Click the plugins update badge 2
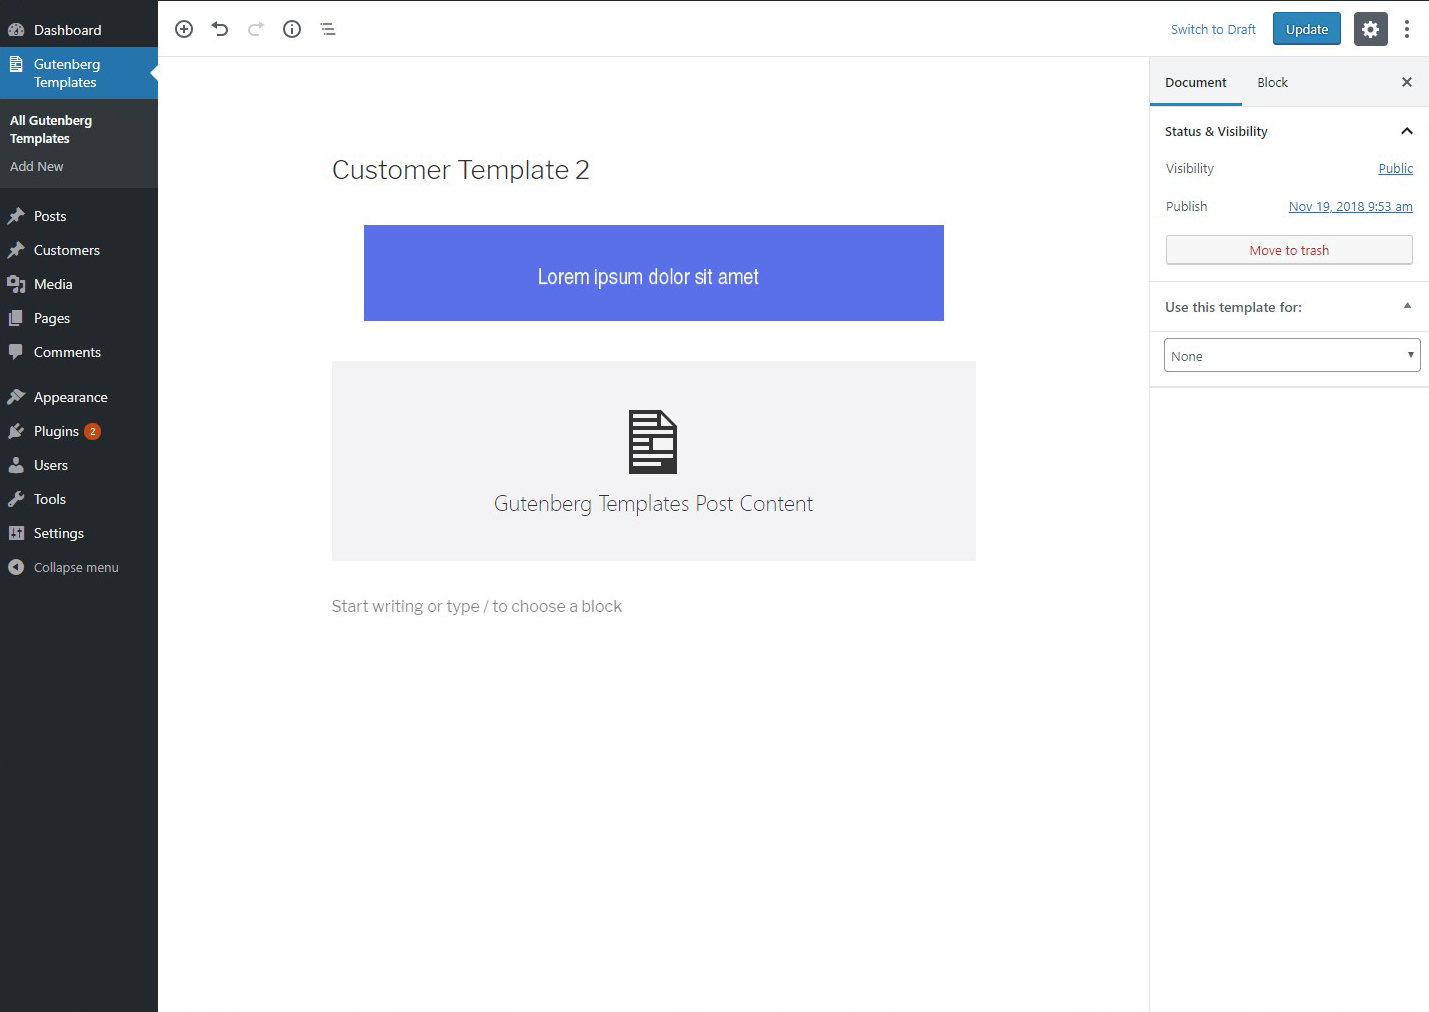 pyautogui.click(x=92, y=431)
